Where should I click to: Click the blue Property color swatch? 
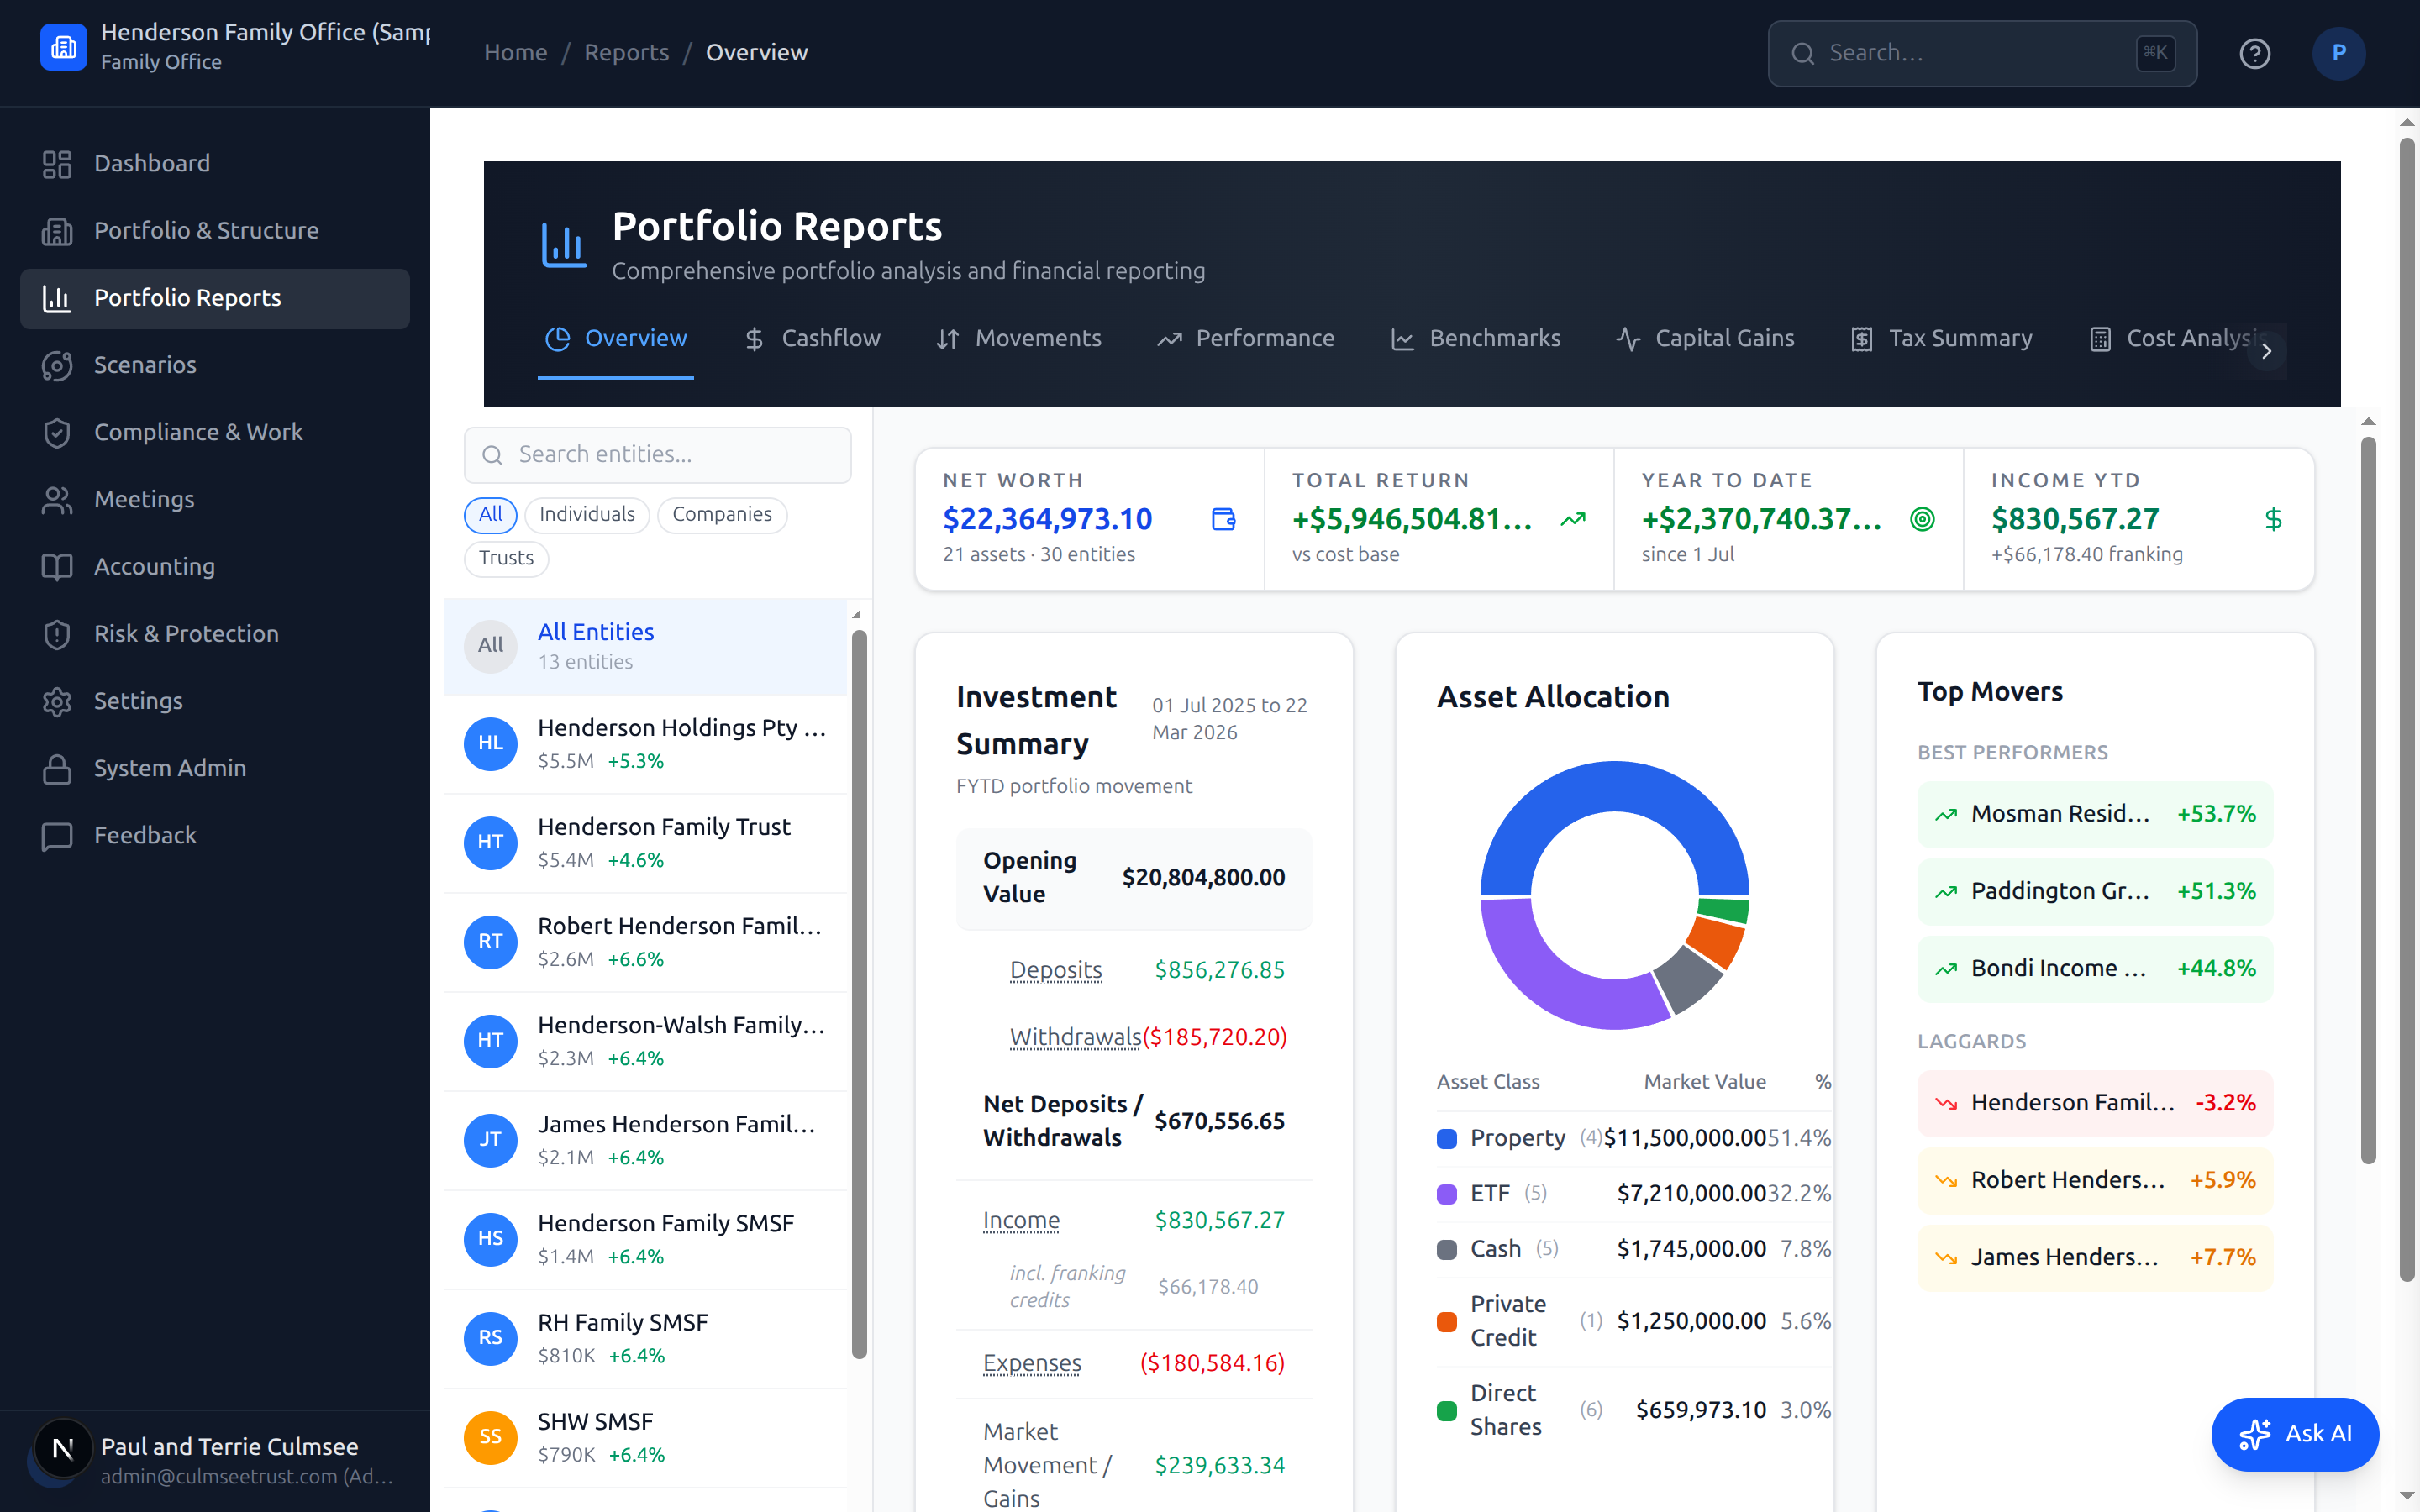point(1446,1139)
